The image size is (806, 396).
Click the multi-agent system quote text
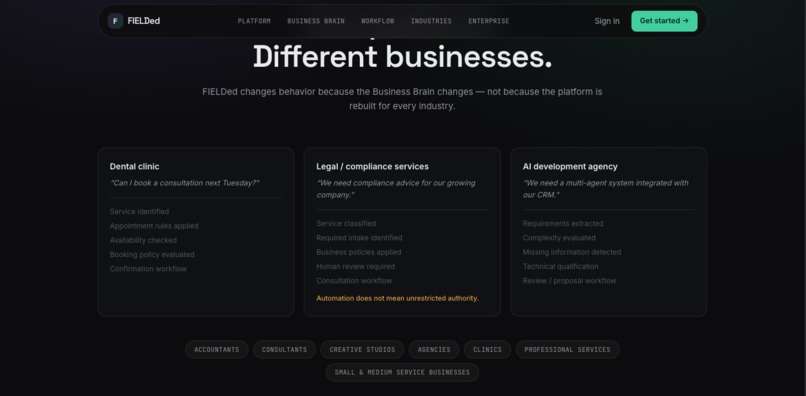tap(606, 189)
